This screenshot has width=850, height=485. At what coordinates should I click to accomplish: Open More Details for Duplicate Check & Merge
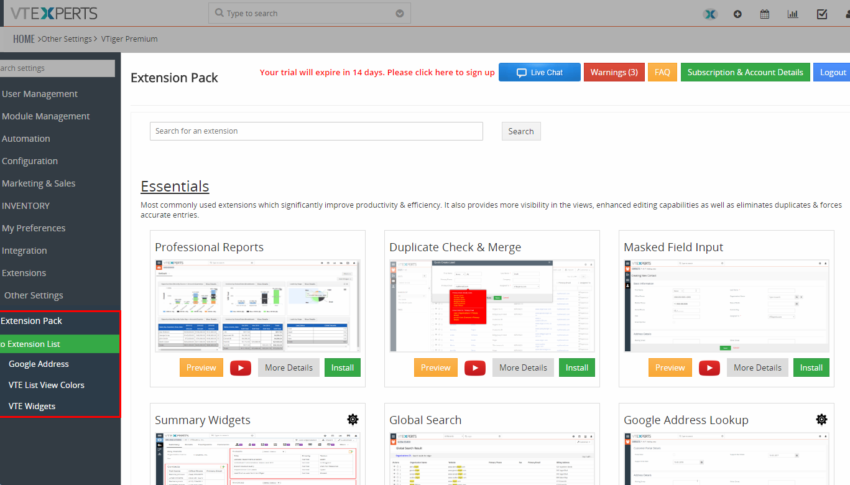tap(523, 367)
